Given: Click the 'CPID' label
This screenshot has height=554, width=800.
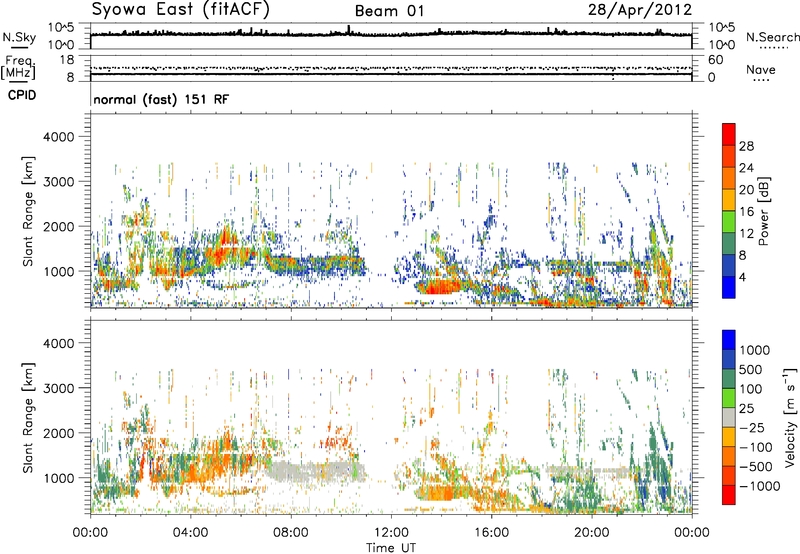Looking at the screenshot, I should tap(22, 95).
